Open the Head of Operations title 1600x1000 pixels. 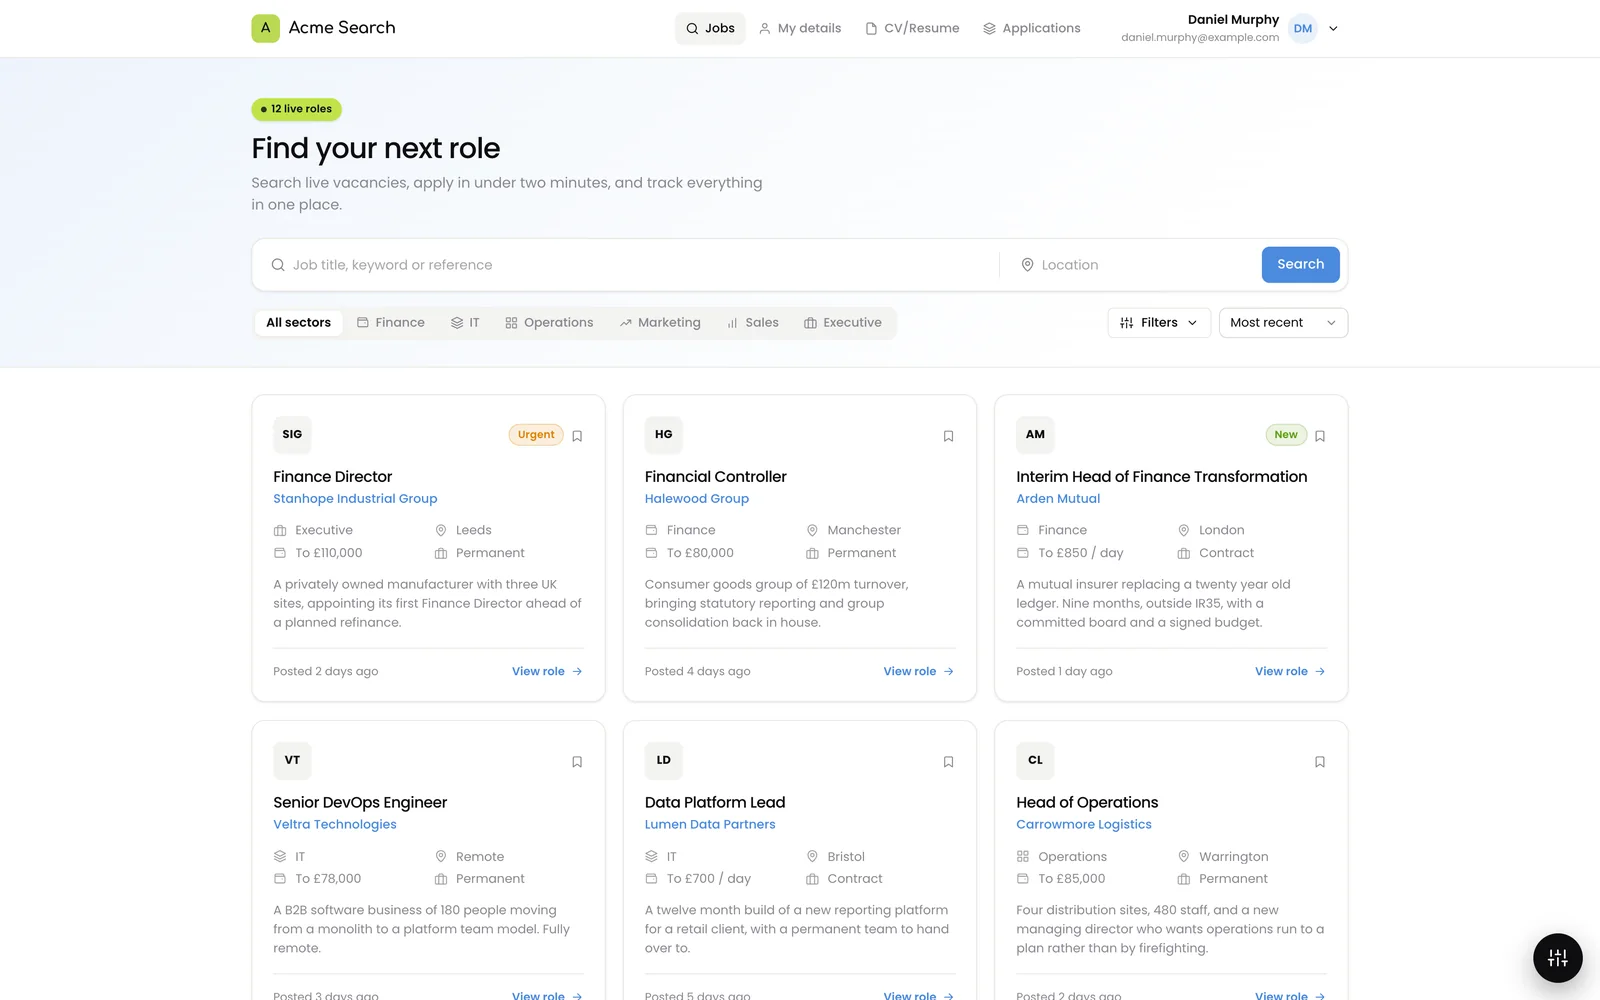click(x=1087, y=803)
